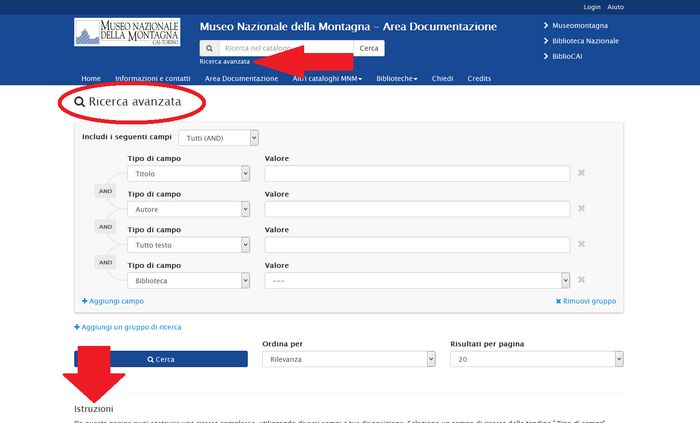Click the Tutto testo value input field

pyautogui.click(x=417, y=245)
